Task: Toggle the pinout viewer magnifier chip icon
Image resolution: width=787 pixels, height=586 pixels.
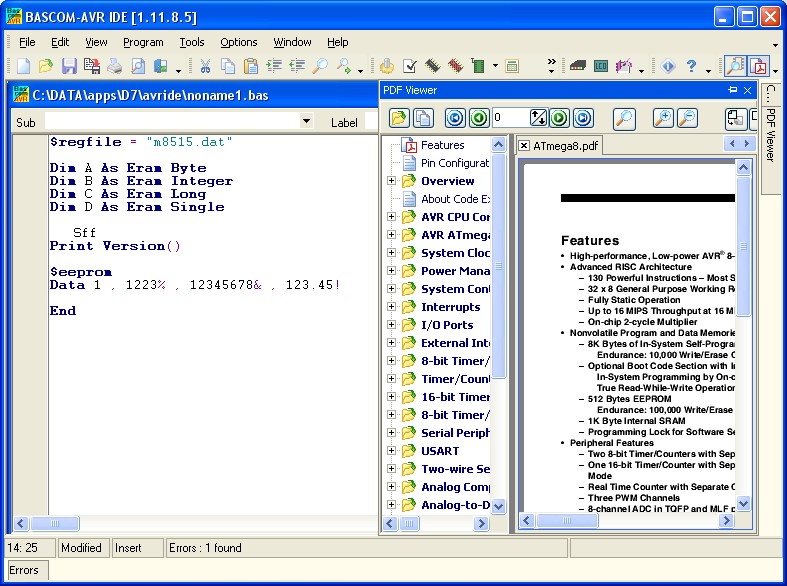Action: point(735,66)
